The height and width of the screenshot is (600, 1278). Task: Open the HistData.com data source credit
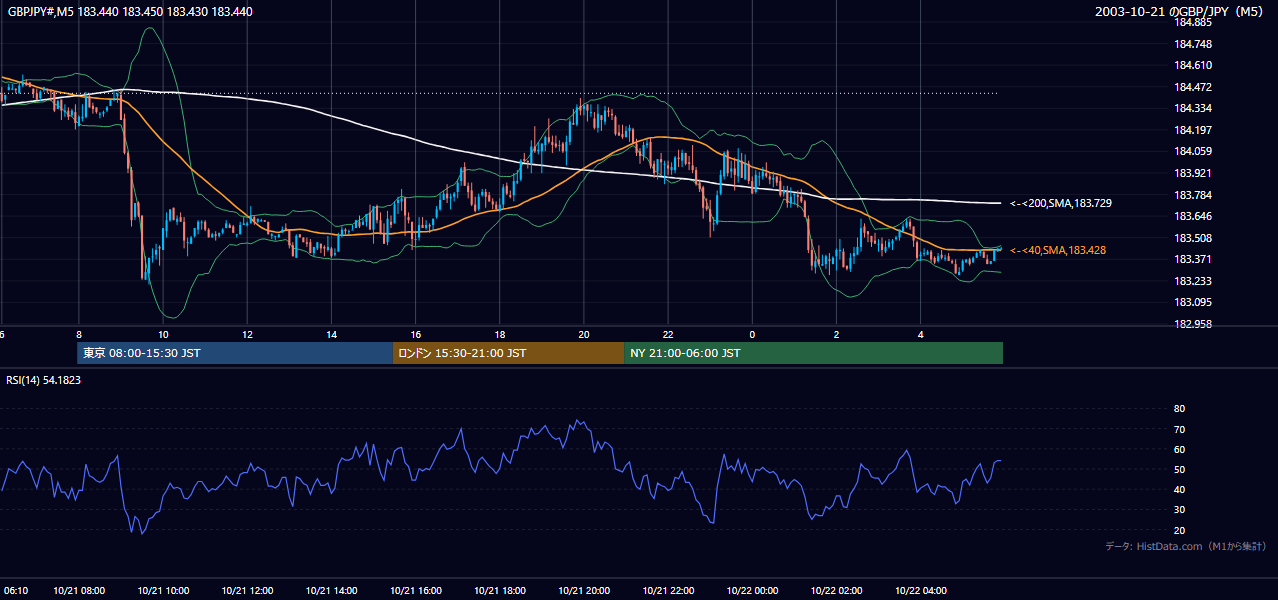(1185, 546)
